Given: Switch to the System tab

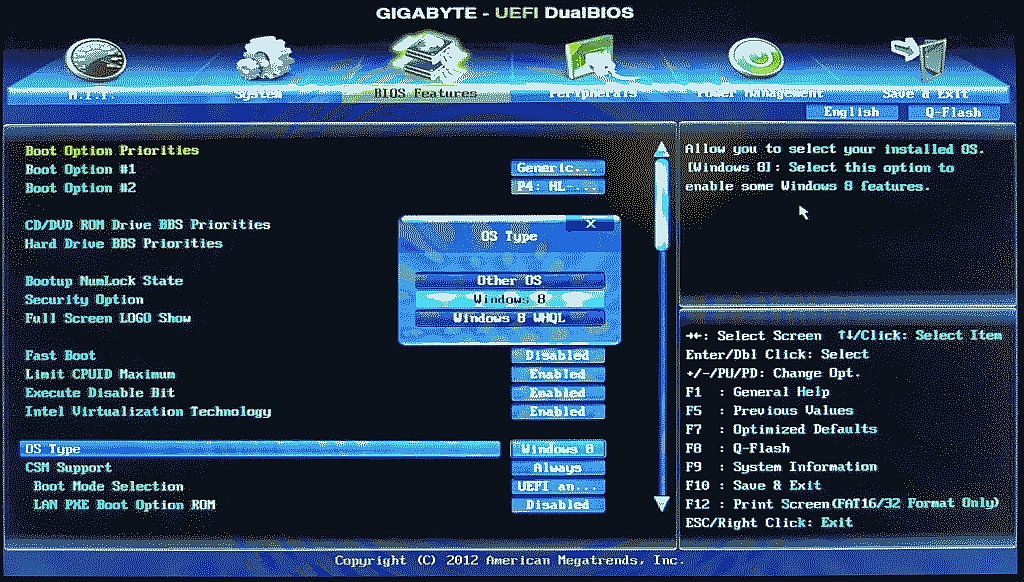Looking at the screenshot, I should (x=258, y=94).
